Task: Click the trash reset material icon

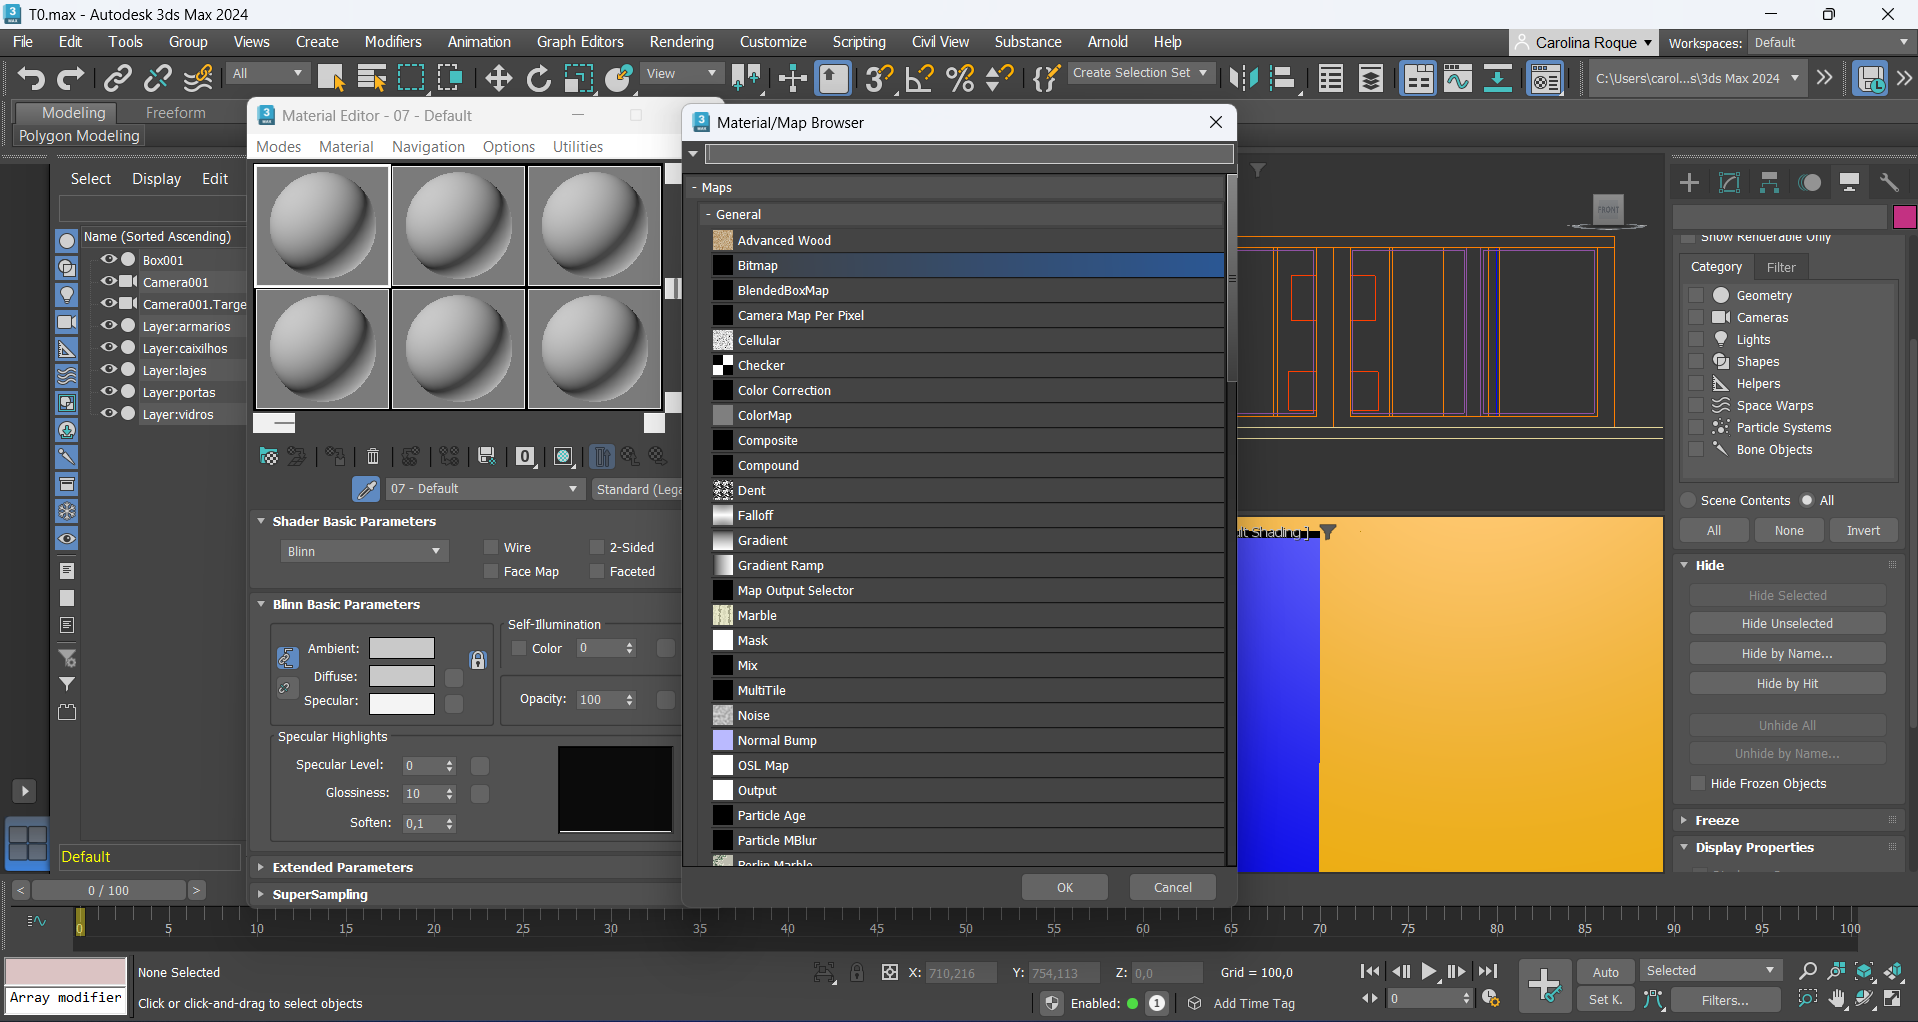Action: pos(373,457)
